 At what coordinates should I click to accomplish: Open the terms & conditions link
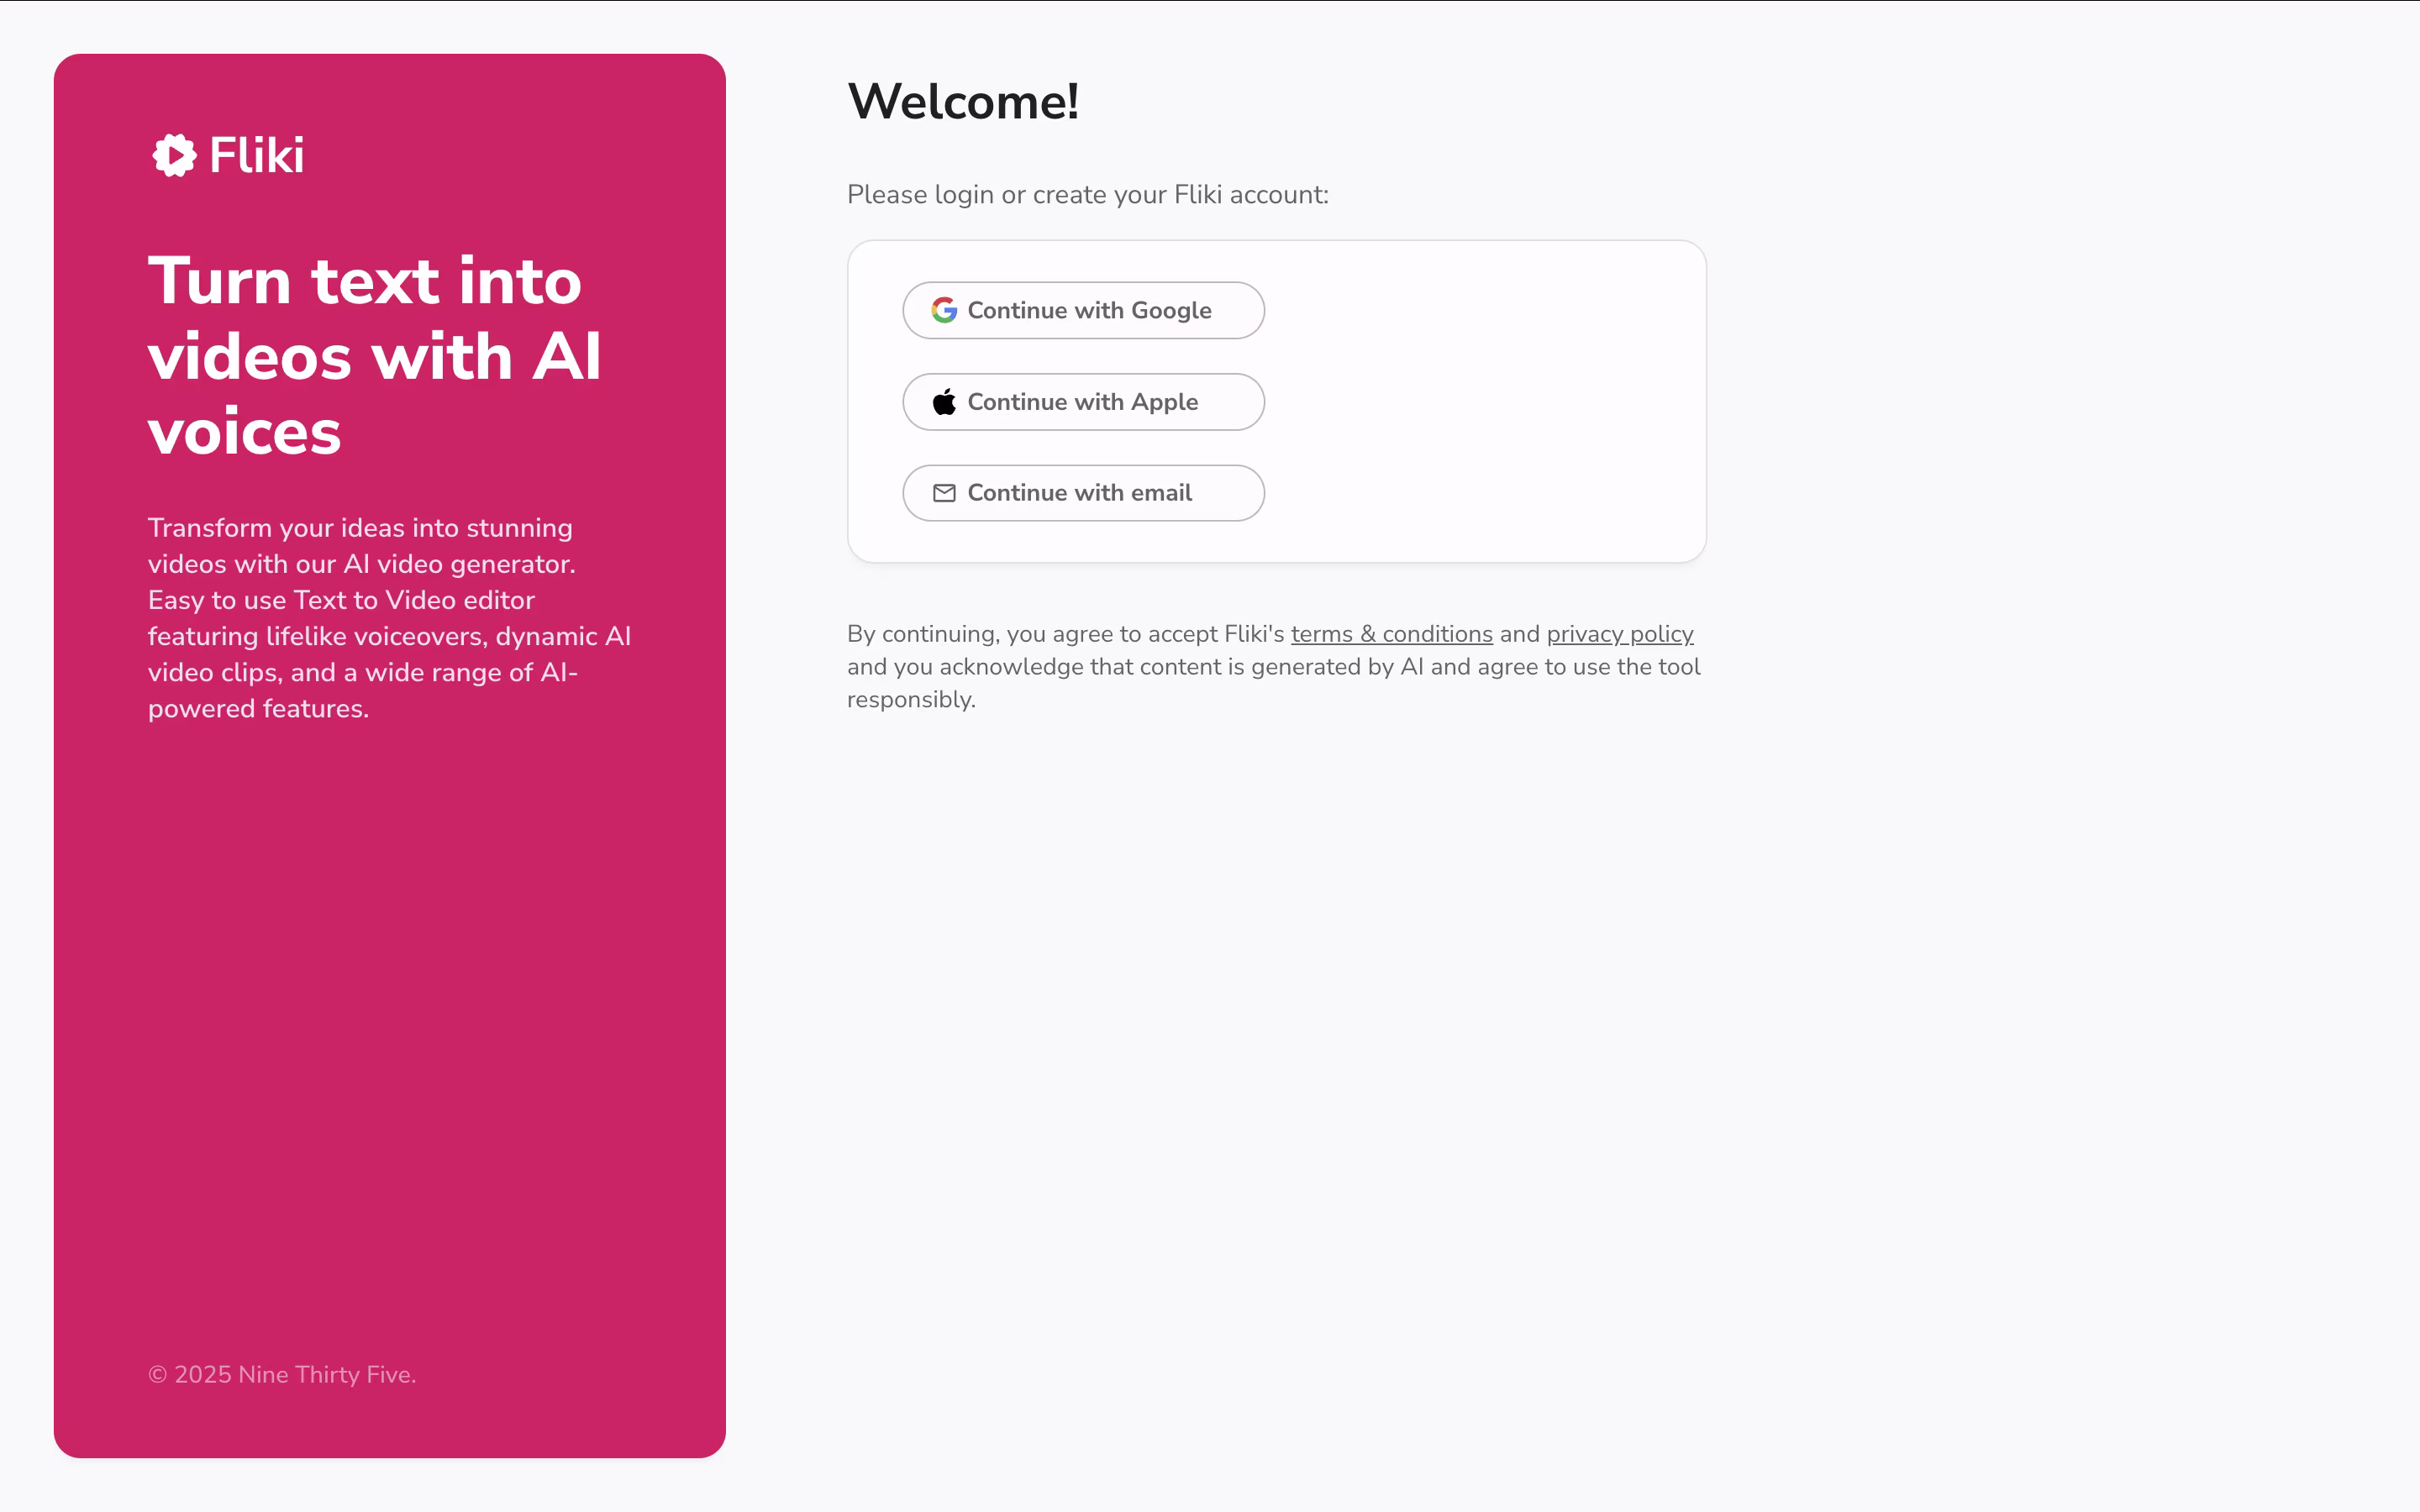click(x=1391, y=634)
